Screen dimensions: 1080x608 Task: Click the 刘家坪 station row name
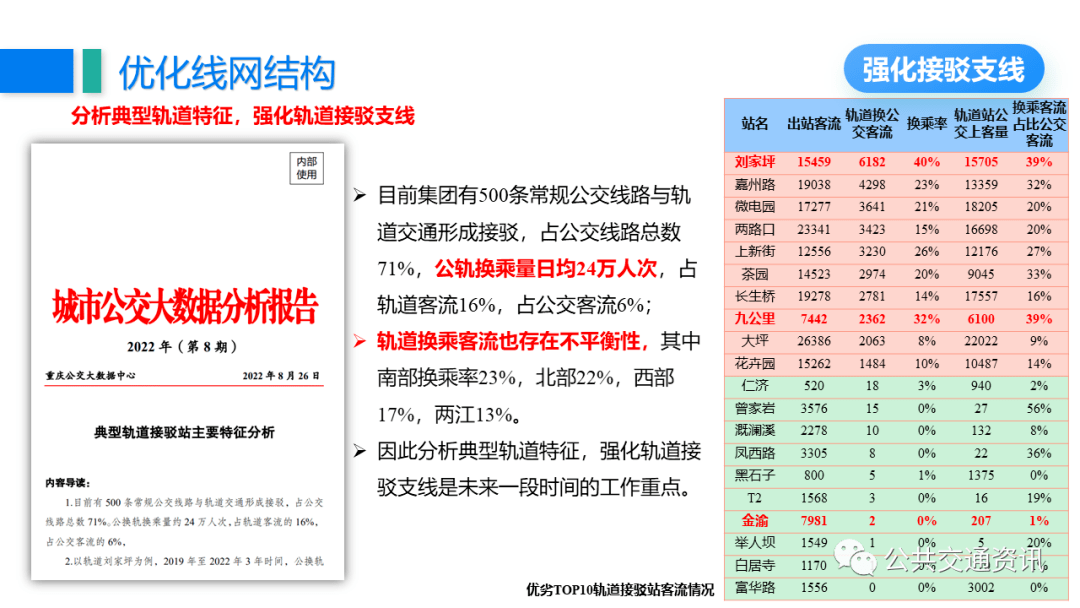point(755,162)
